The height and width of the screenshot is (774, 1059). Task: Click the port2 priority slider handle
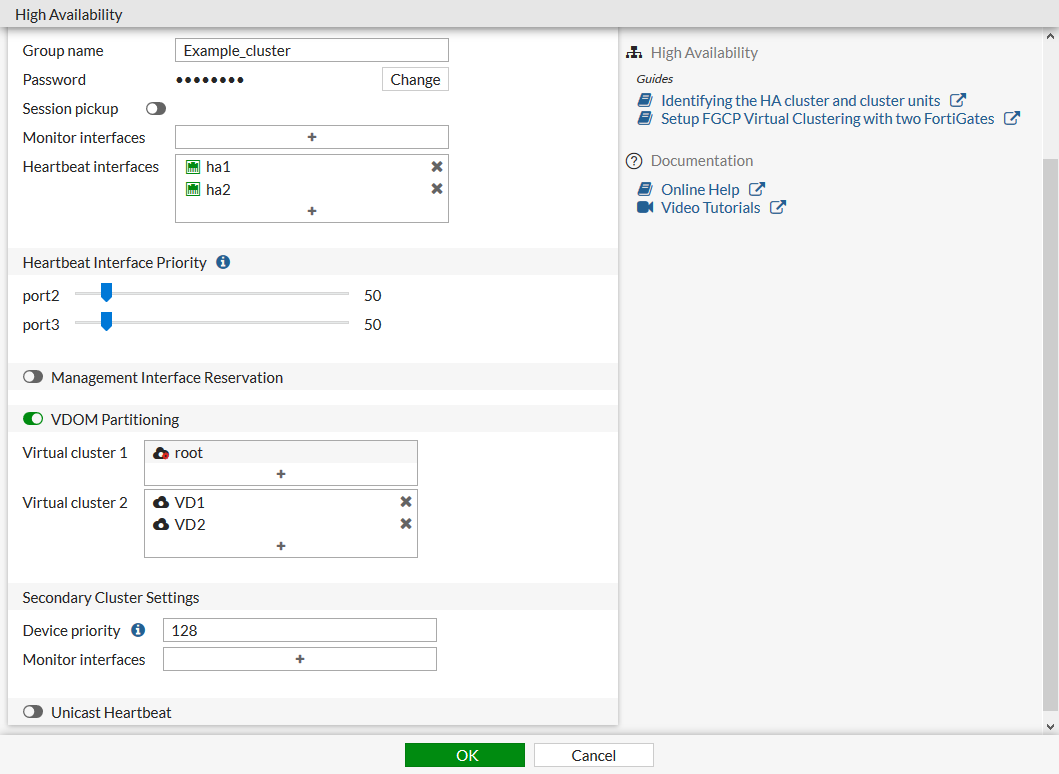point(106,293)
